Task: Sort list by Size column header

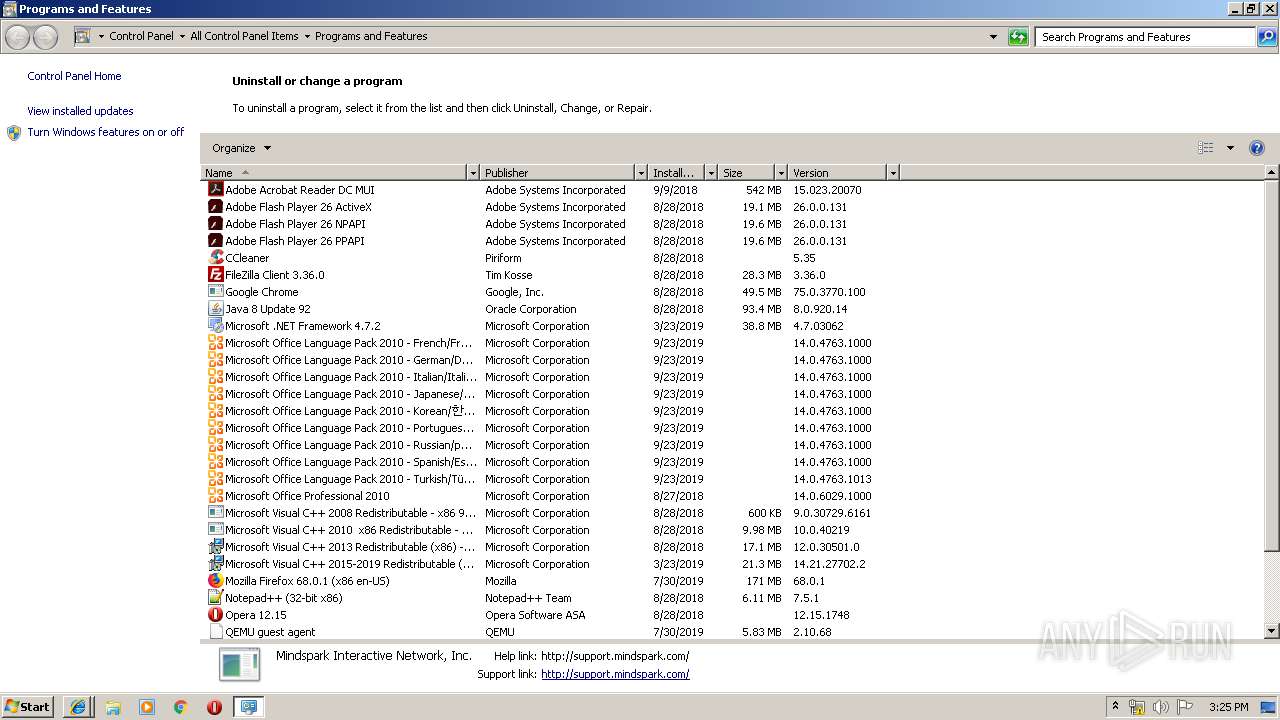Action: click(x=747, y=173)
